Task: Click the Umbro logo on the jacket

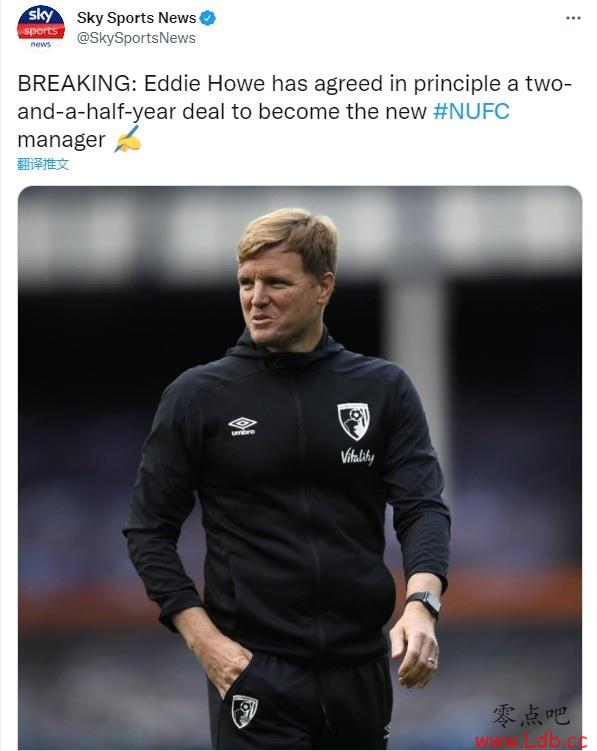Action: [x=242, y=426]
